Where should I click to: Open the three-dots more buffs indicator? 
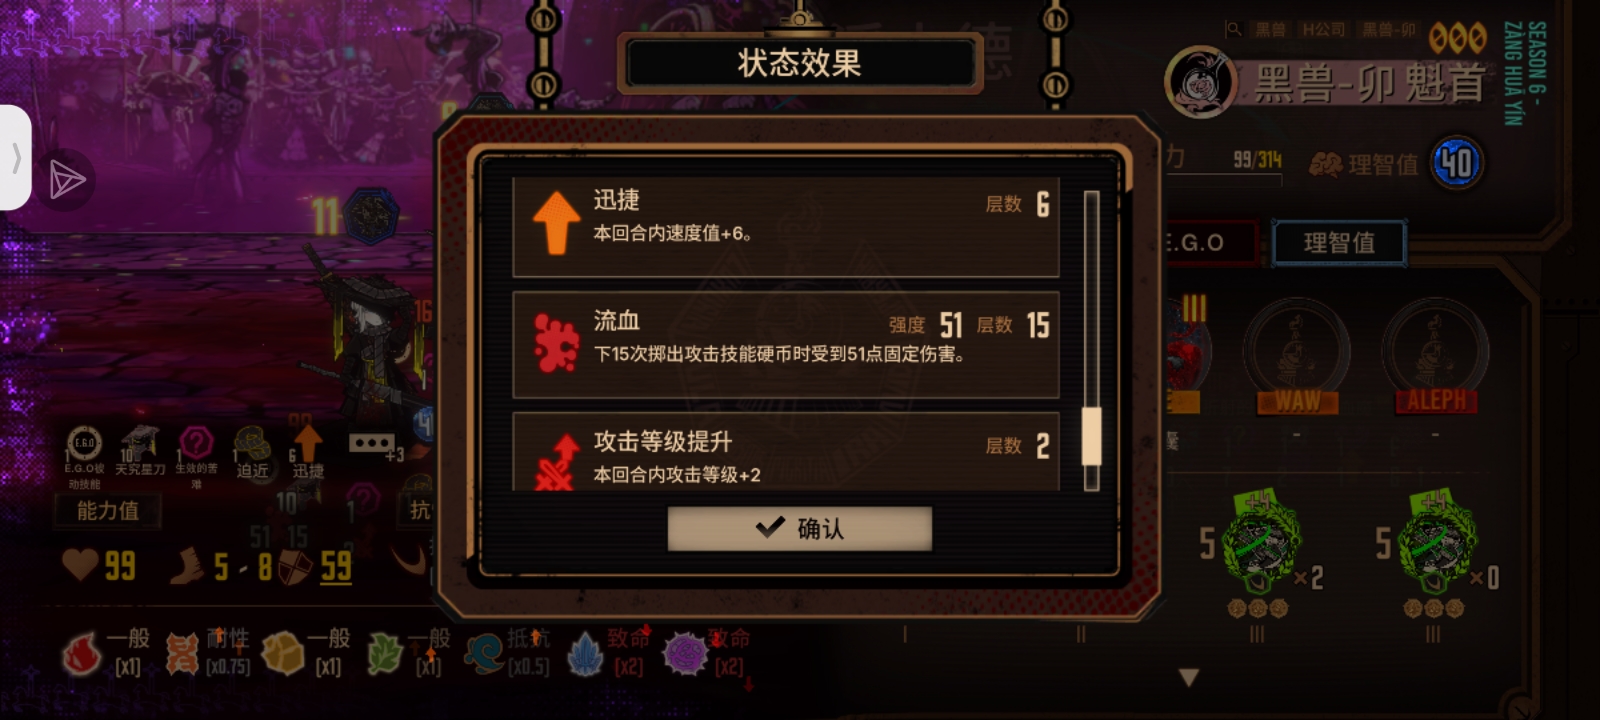pyautogui.click(x=371, y=443)
